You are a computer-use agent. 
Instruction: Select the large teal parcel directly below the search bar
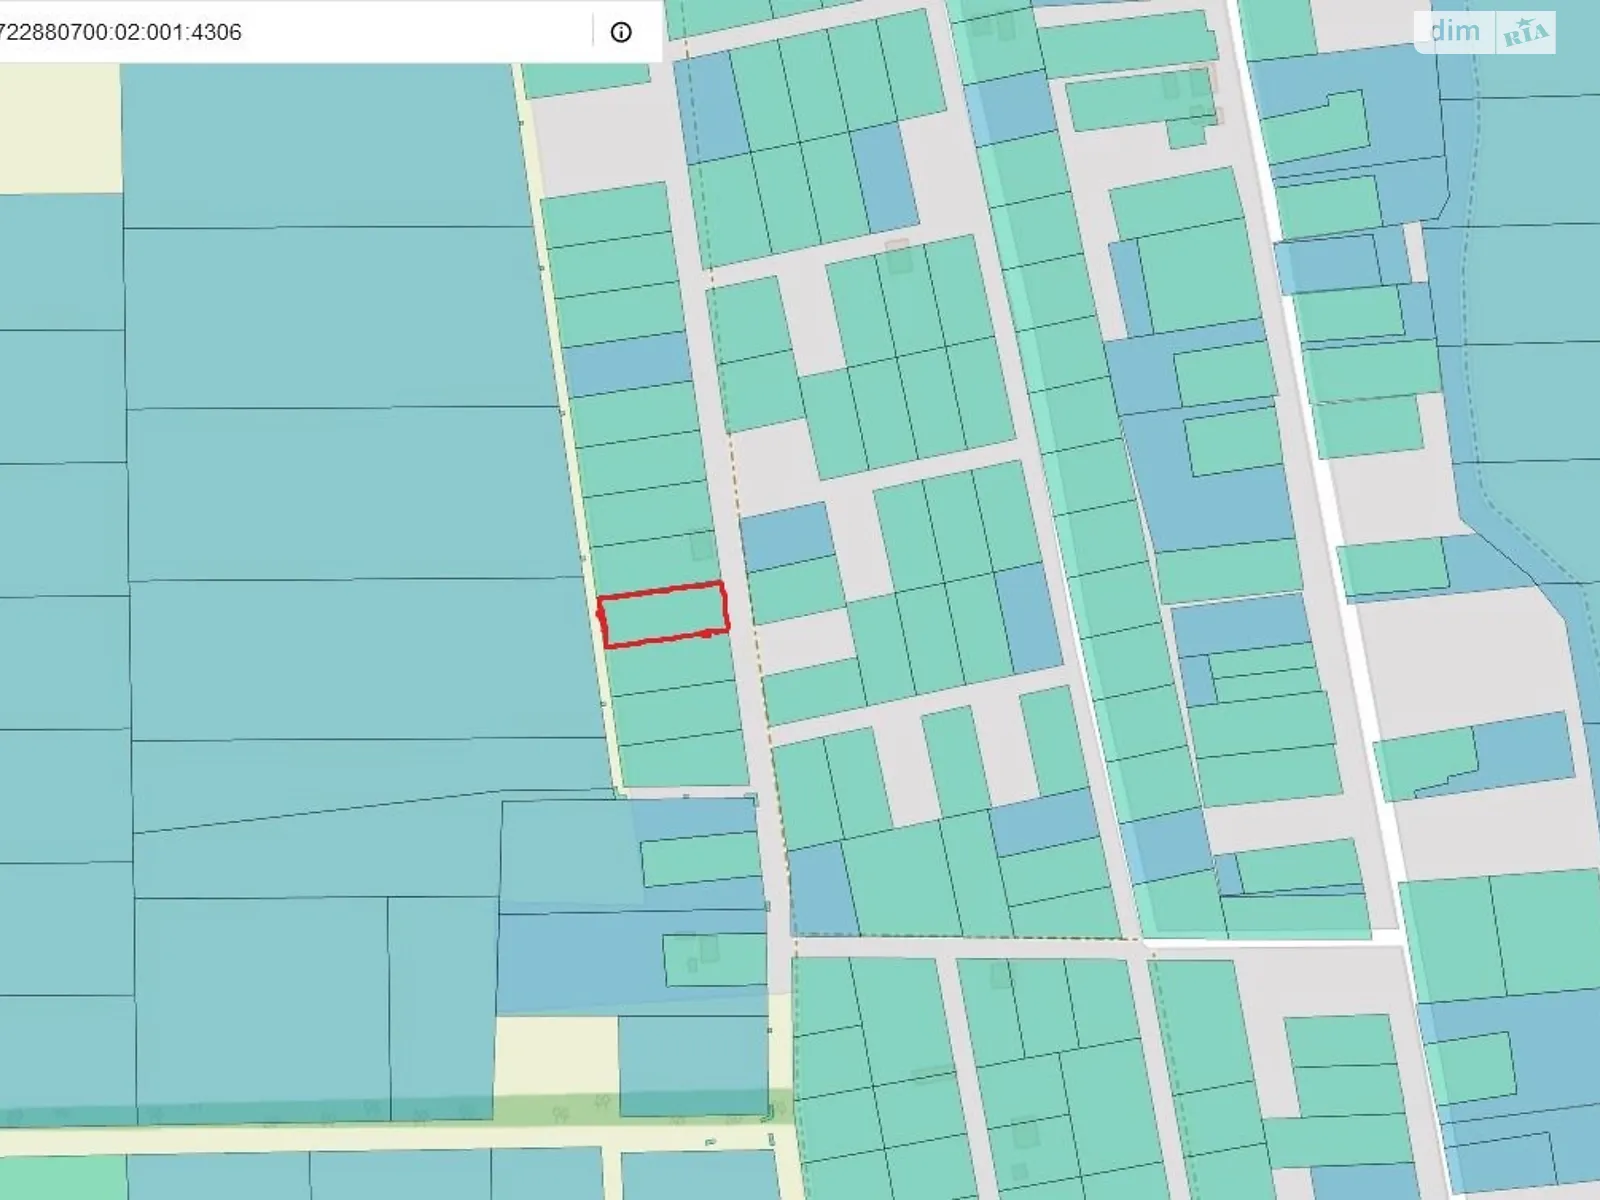pos(320,145)
